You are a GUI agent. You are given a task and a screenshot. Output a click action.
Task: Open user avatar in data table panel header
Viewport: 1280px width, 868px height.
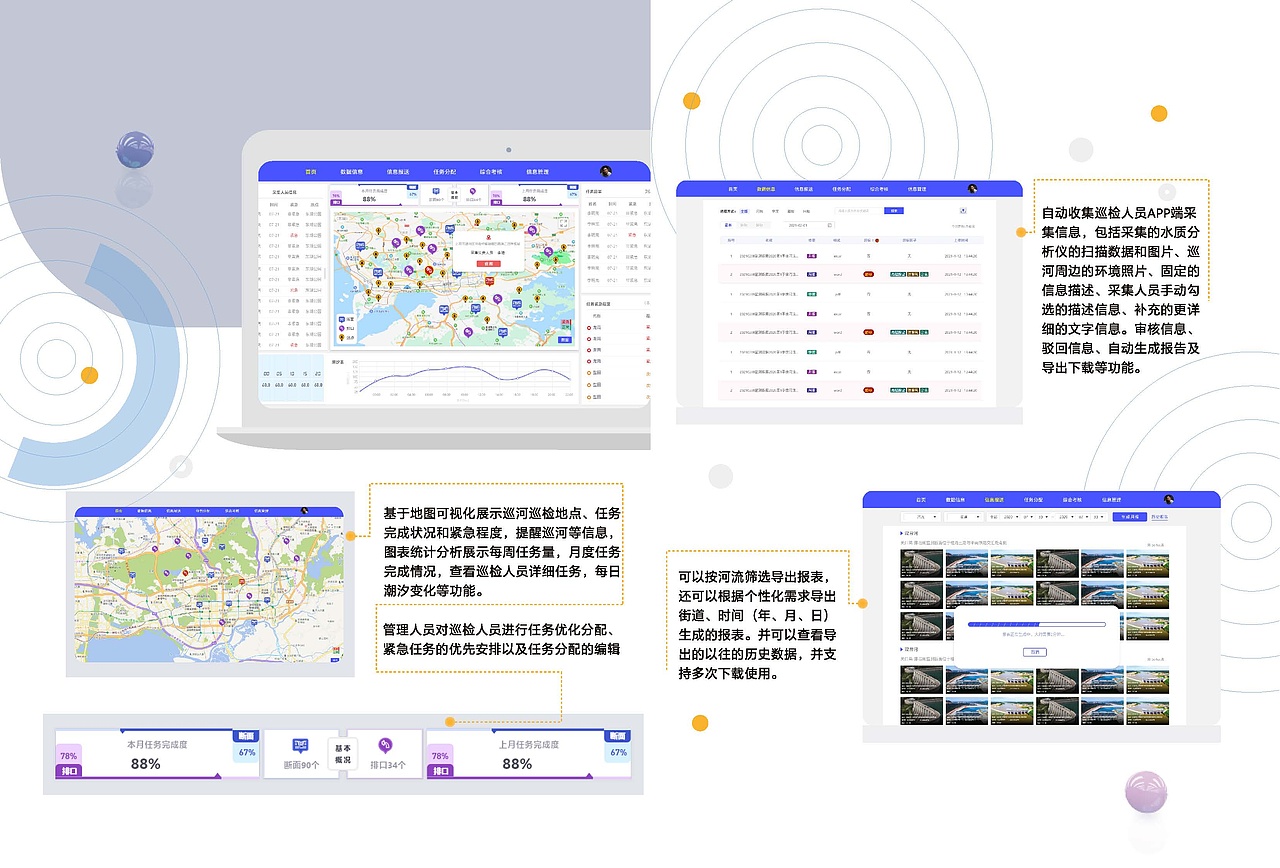coord(972,189)
